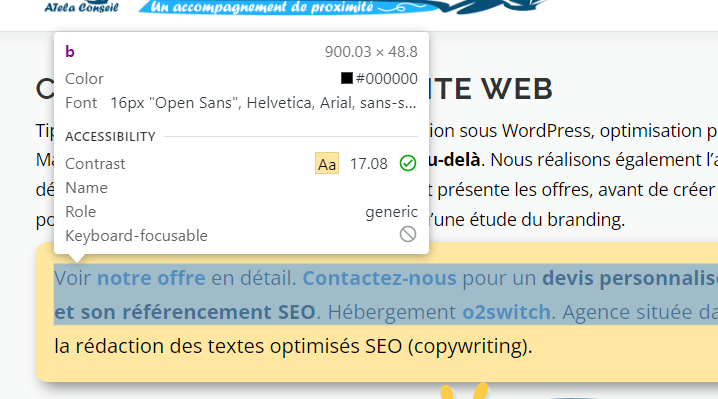Click the 'Role' label in tooltip
This screenshot has width=718, height=399.
(x=81, y=212)
